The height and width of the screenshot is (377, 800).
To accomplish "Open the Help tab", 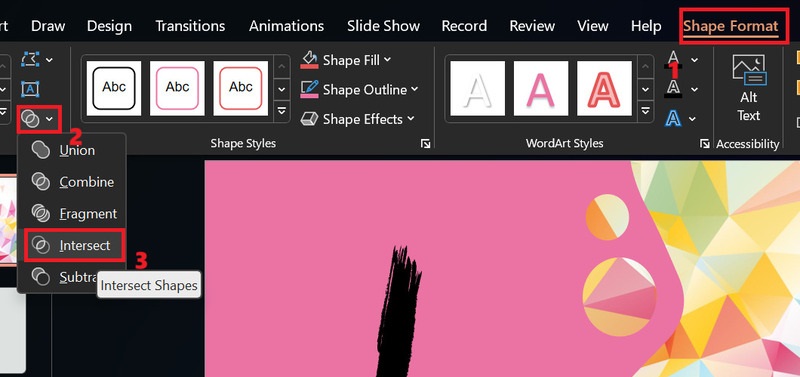I will click(646, 26).
